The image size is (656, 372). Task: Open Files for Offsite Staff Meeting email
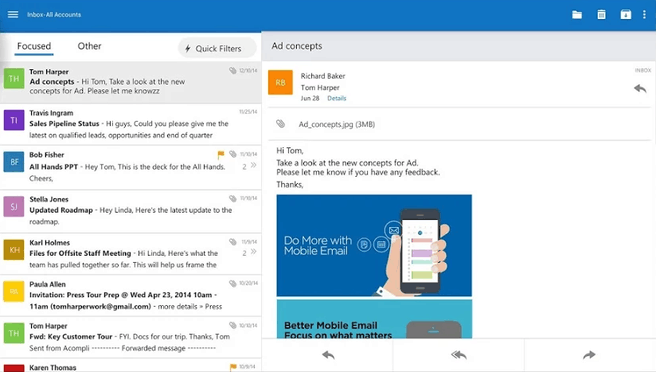[x=131, y=254]
